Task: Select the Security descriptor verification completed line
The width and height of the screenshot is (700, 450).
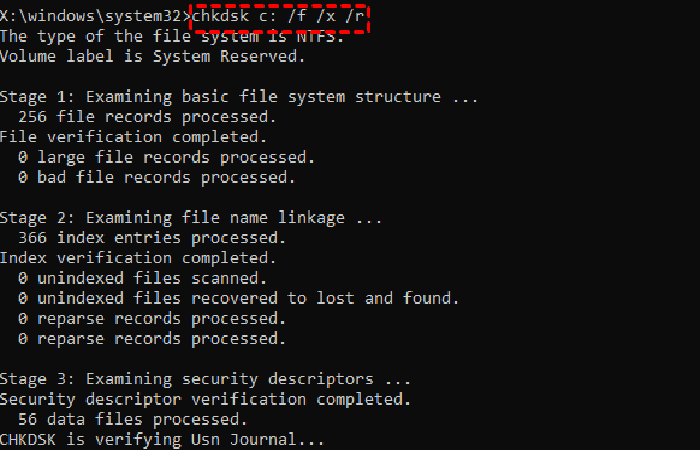Action: click(x=205, y=400)
